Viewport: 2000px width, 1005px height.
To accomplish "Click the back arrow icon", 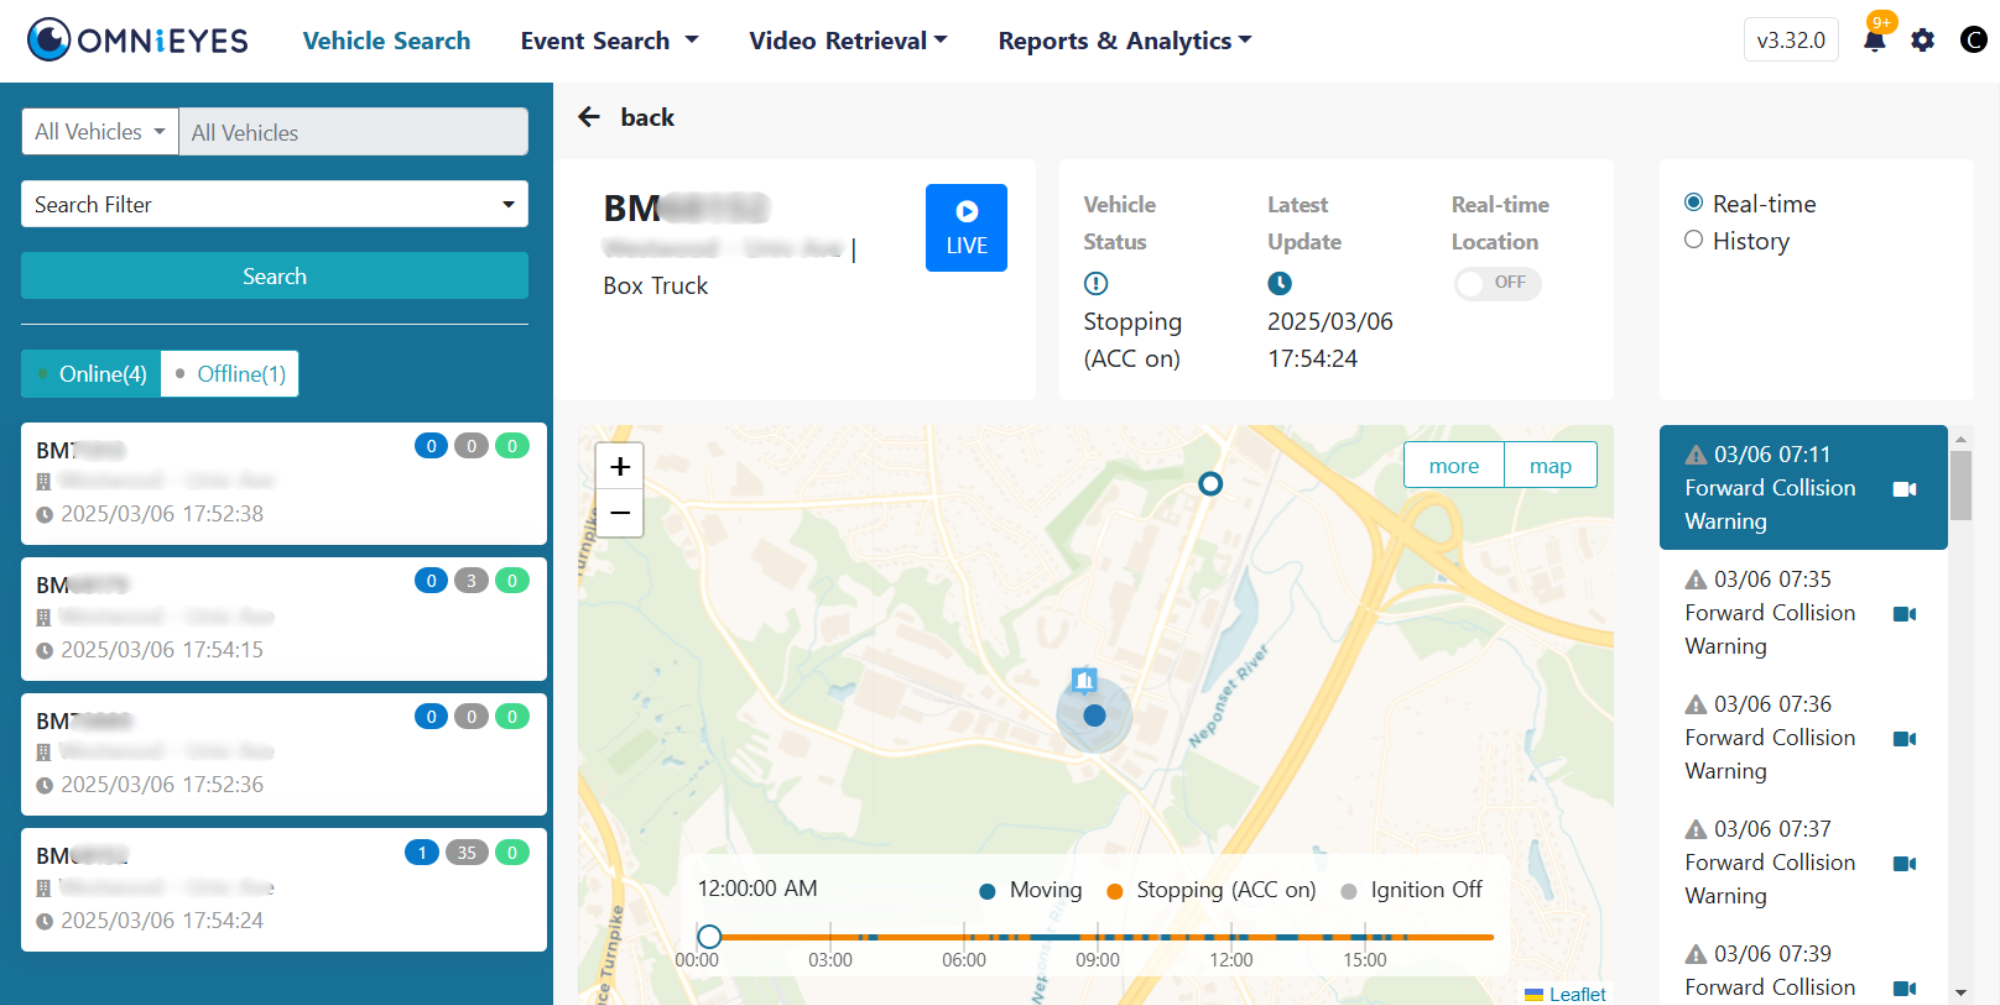I will coord(589,117).
